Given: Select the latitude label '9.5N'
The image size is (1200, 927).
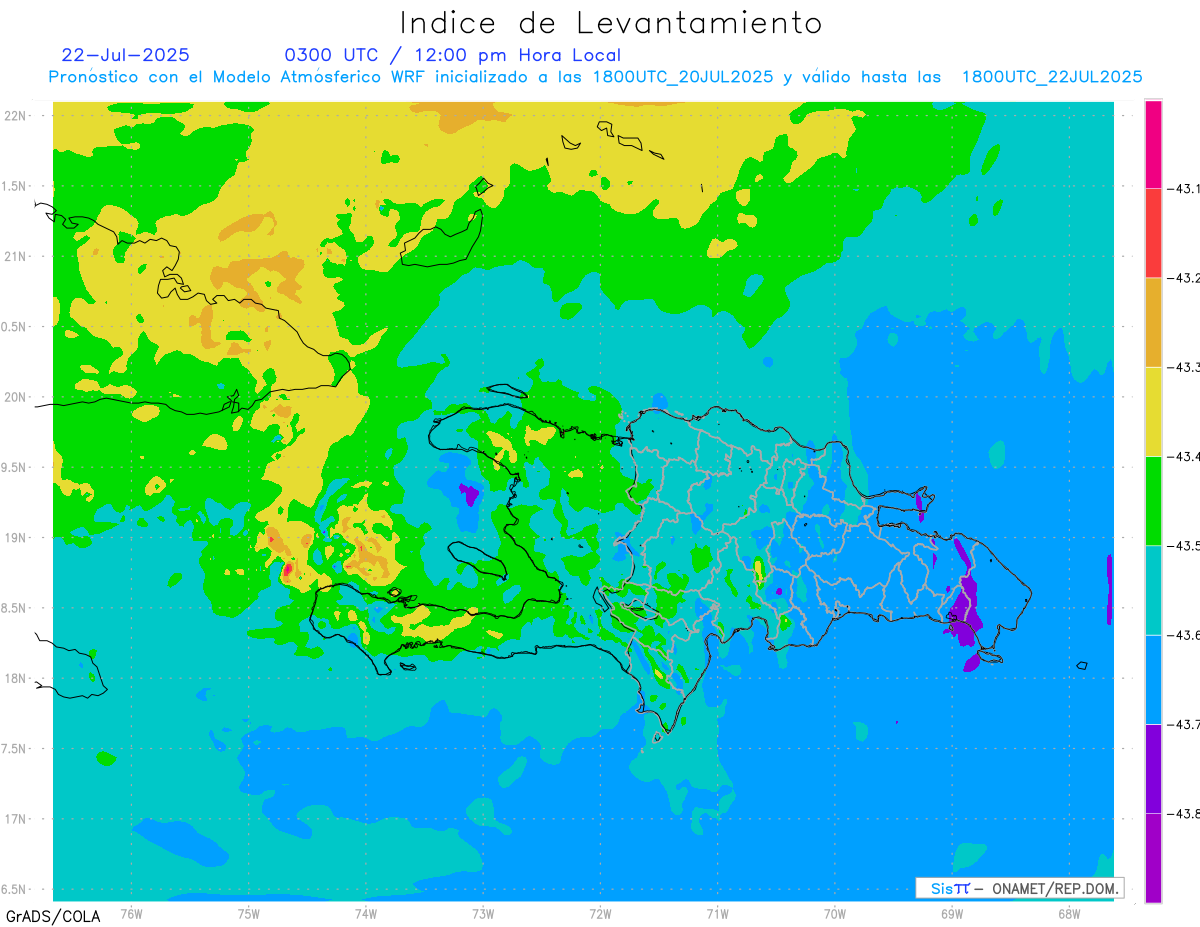Looking at the screenshot, I should click(15, 467).
